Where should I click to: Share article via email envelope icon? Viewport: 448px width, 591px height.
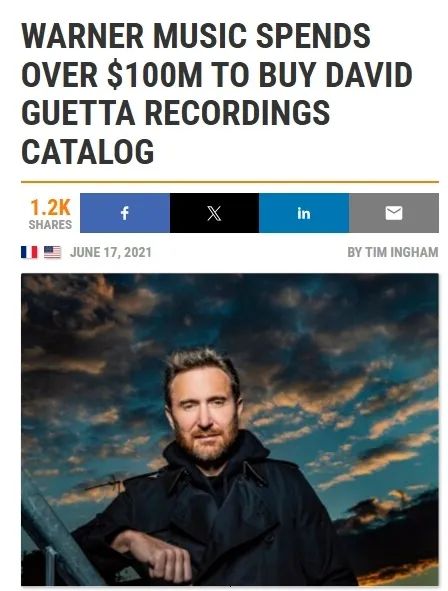(x=394, y=213)
